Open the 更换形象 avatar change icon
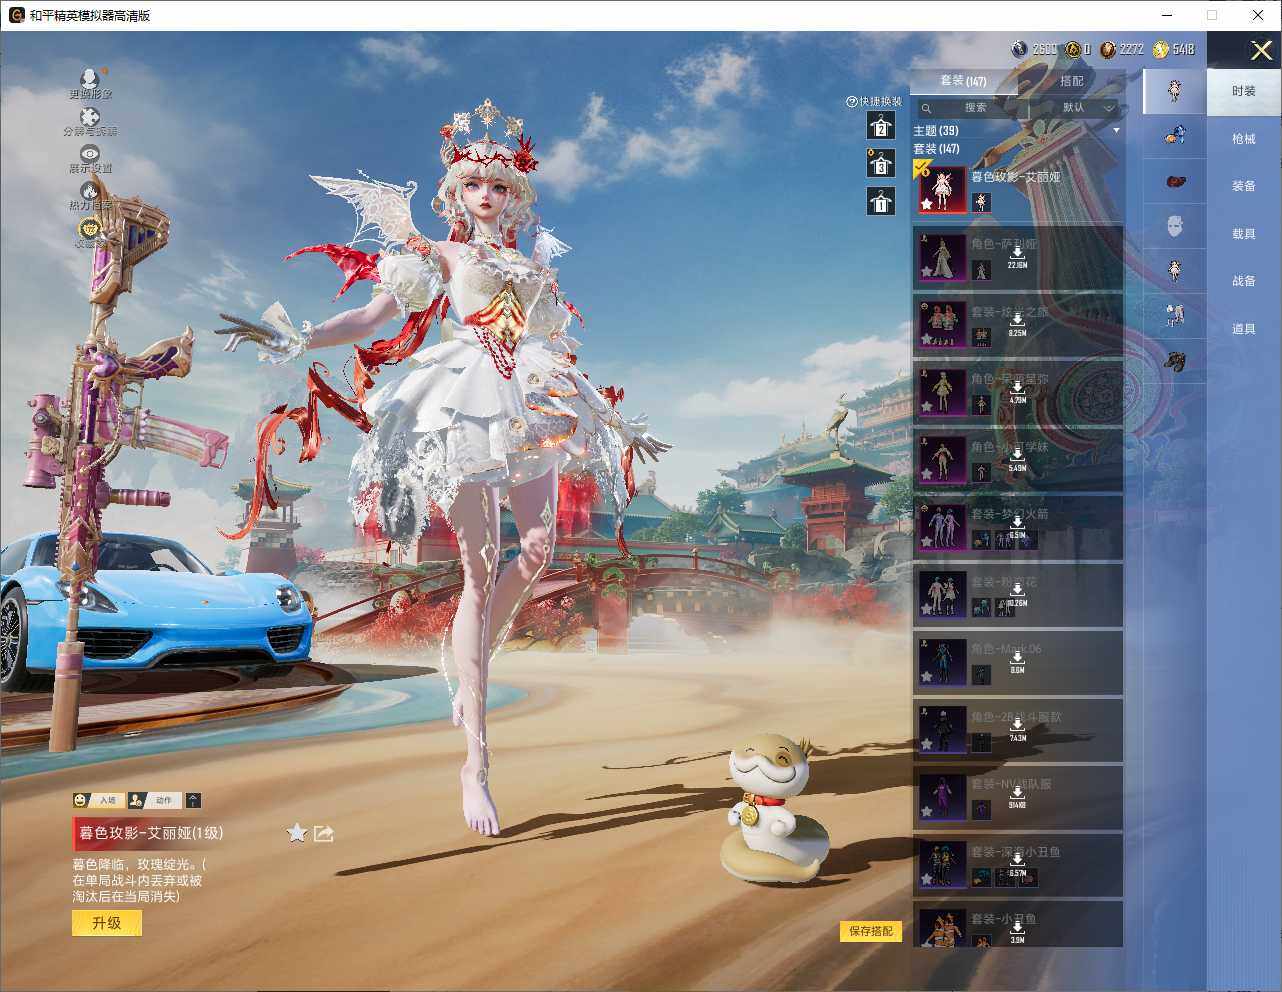1282x992 pixels. pyautogui.click(x=90, y=78)
